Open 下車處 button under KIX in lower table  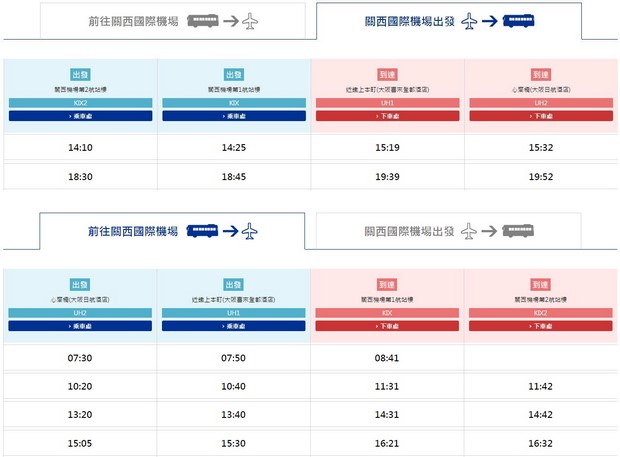point(387,326)
